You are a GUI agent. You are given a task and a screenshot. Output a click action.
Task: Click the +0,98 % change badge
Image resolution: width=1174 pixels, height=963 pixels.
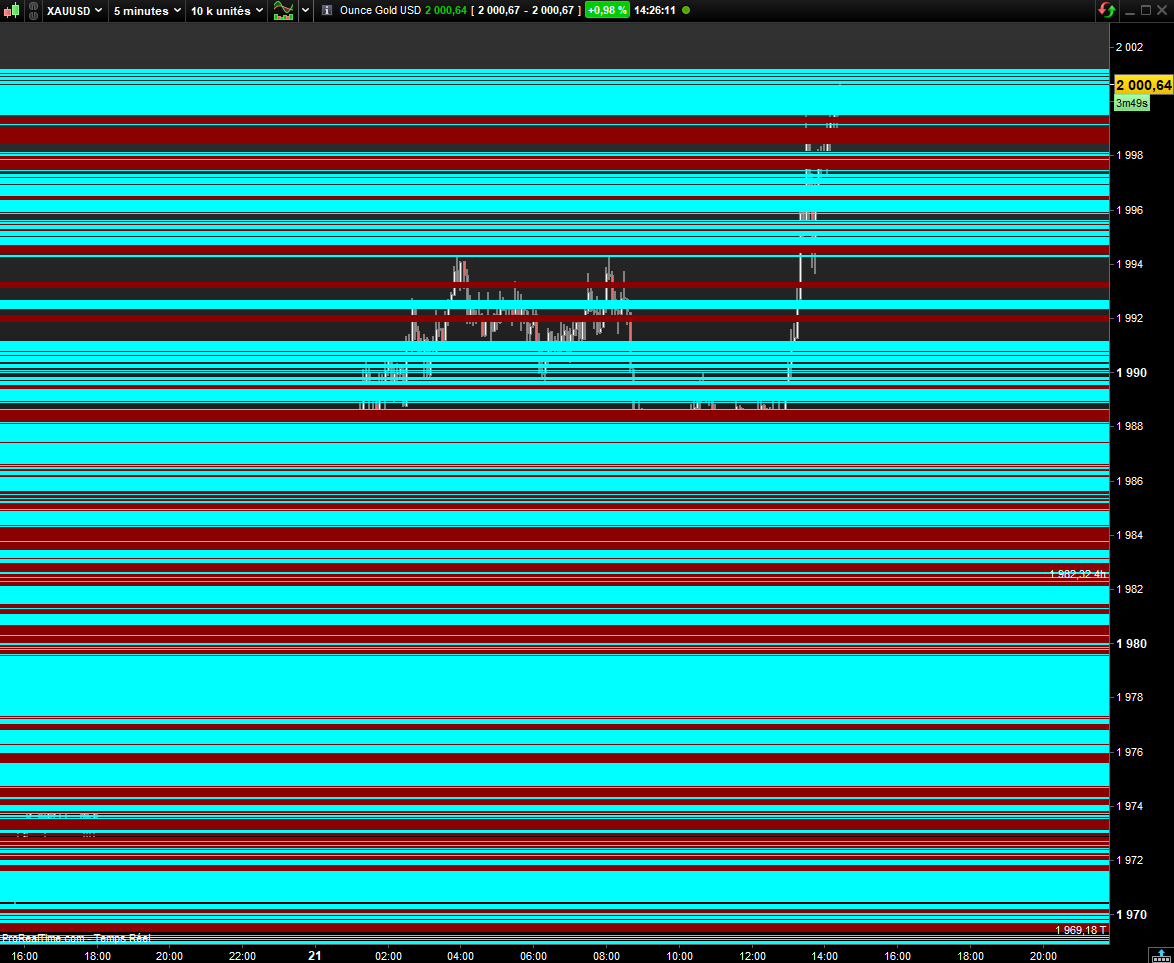607,10
